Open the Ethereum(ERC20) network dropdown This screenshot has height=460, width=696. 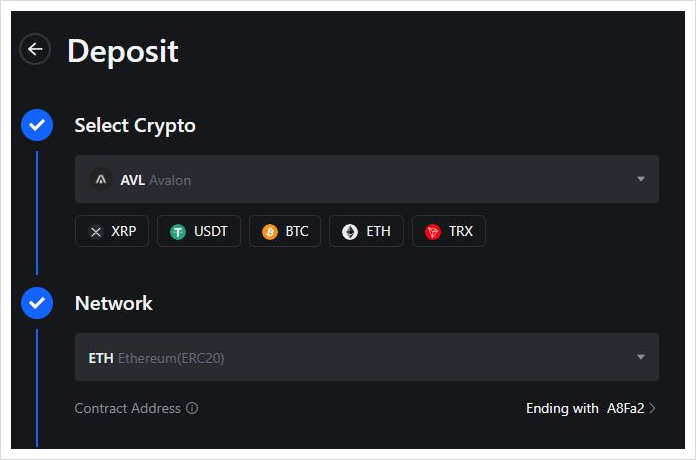pos(367,357)
